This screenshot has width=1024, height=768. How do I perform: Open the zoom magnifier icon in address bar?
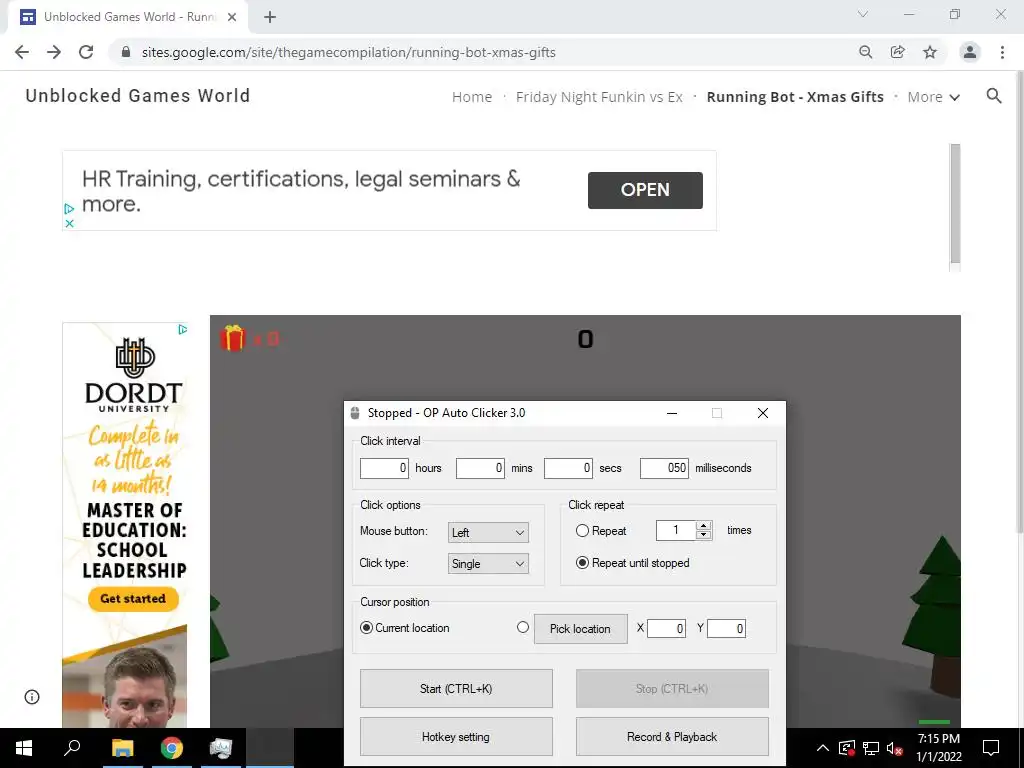point(865,52)
